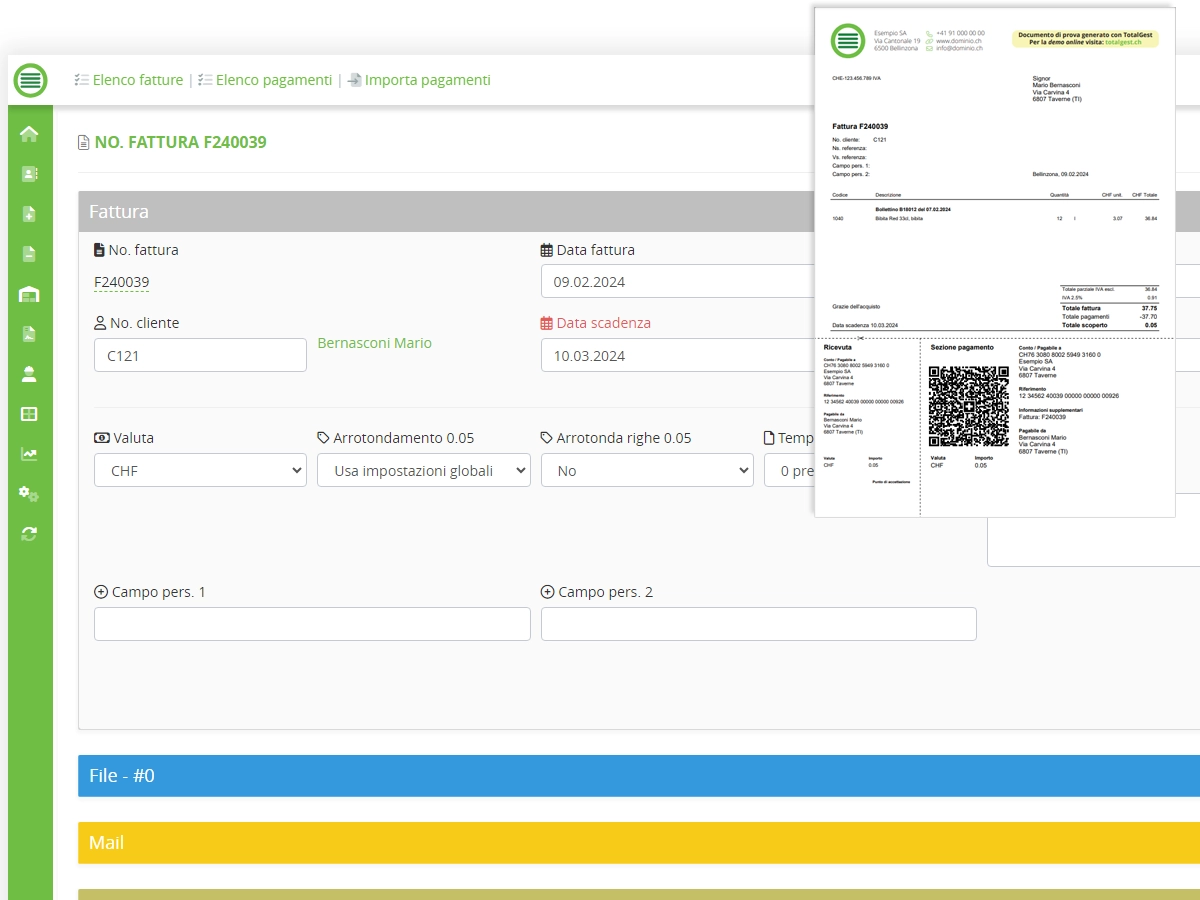1200x900 pixels.
Task: Open the Valuta CHF dropdown
Action: tap(200, 470)
